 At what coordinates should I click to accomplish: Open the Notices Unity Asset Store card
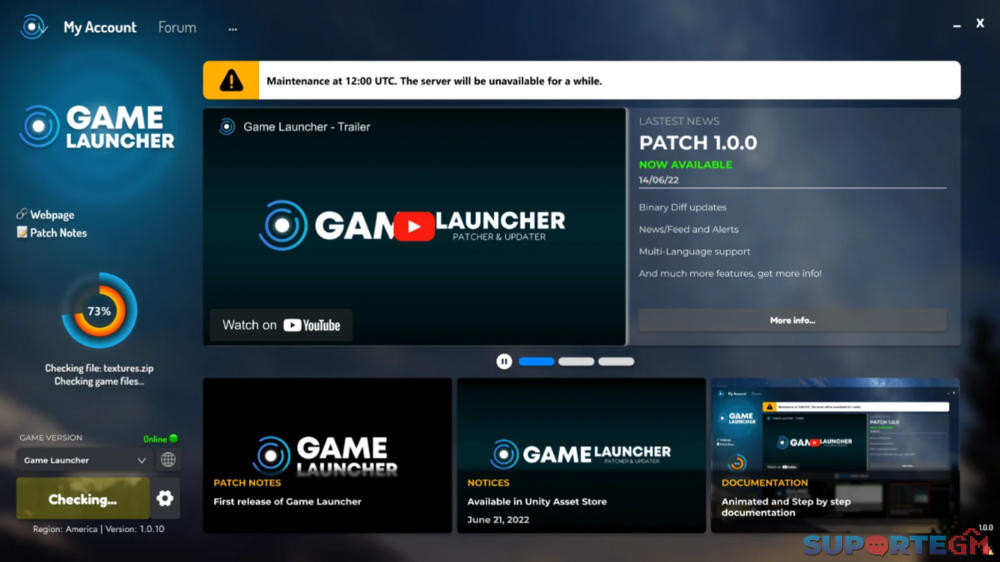[581, 455]
